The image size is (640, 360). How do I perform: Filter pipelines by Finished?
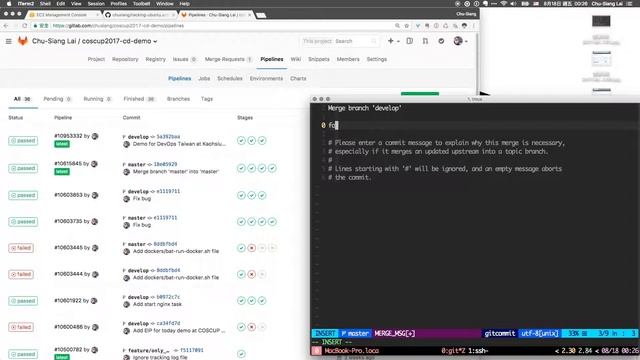[x=139, y=99]
